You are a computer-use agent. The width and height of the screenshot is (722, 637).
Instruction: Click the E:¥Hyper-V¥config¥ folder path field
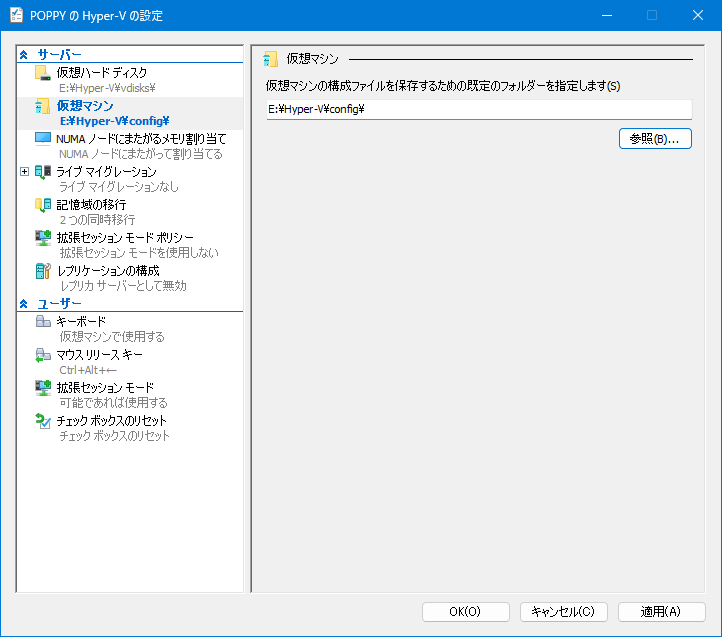[479, 110]
